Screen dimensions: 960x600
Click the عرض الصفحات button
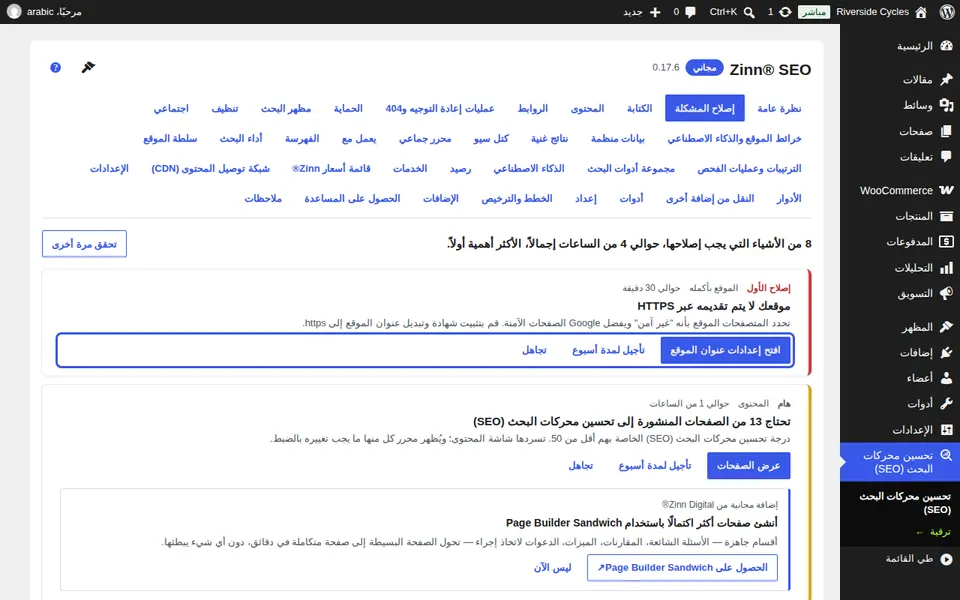[x=748, y=466]
